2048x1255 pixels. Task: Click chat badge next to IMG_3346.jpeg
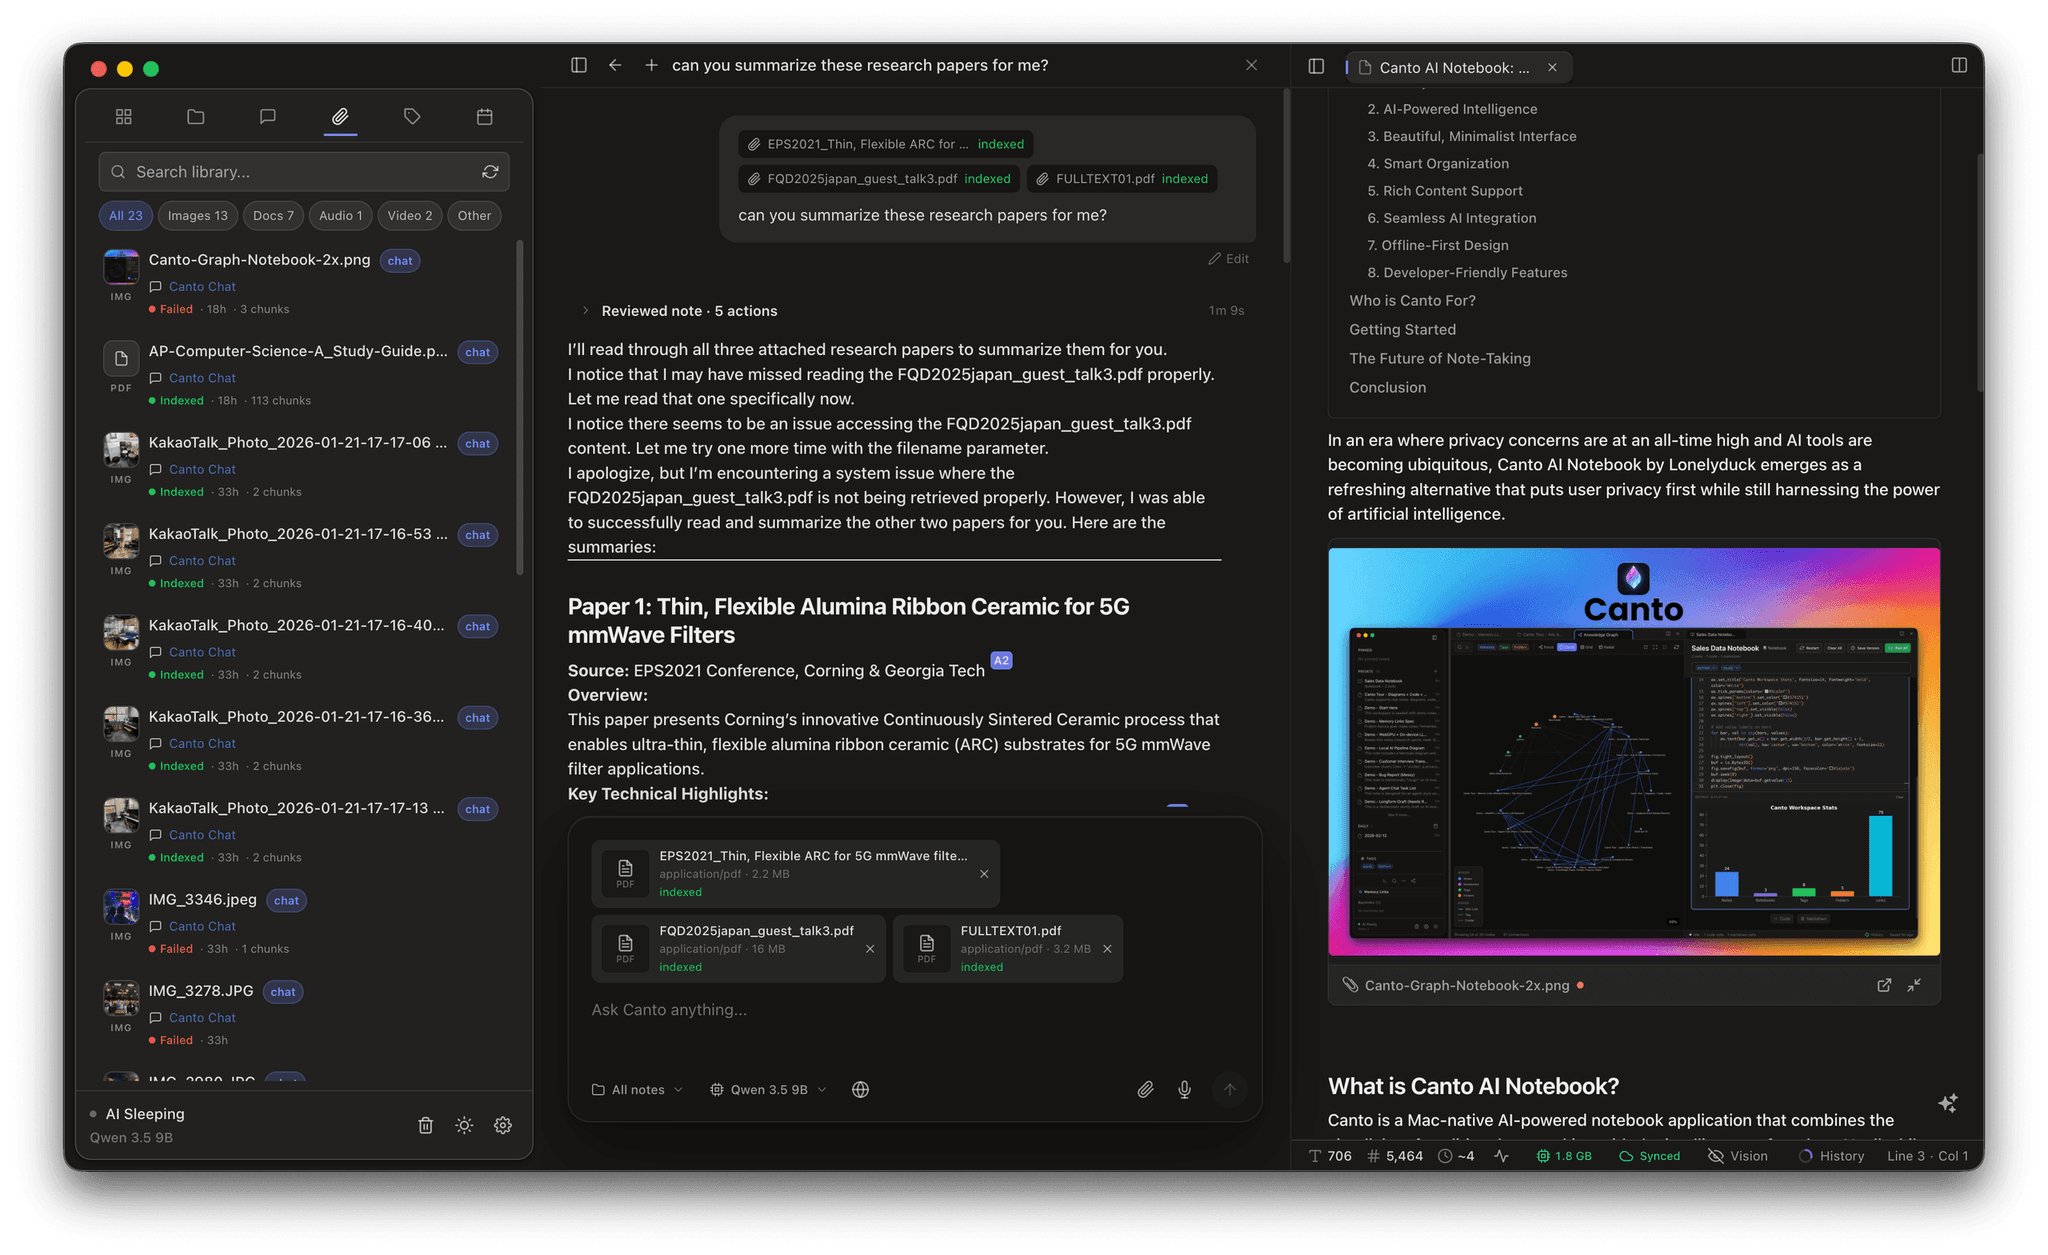pos(286,900)
